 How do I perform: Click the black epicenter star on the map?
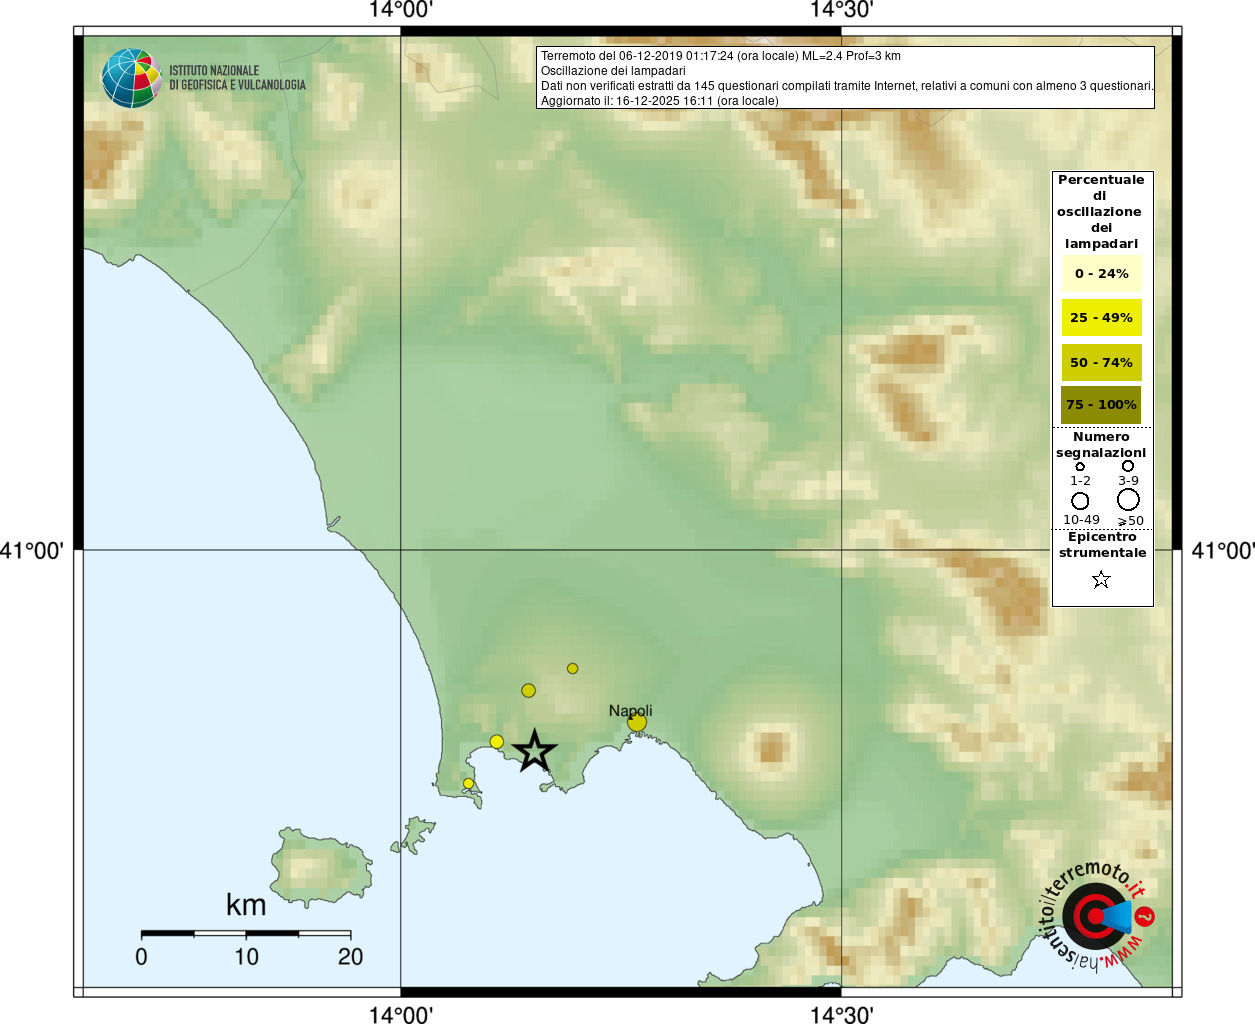tap(534, 751)
